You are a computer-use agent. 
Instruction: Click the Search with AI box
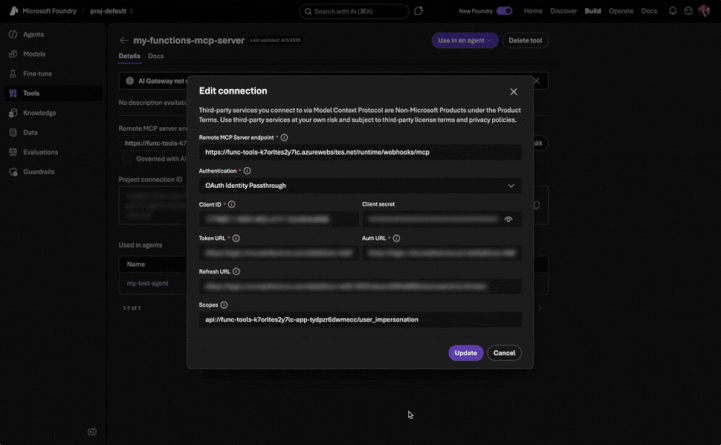click(x=354, y=11)
